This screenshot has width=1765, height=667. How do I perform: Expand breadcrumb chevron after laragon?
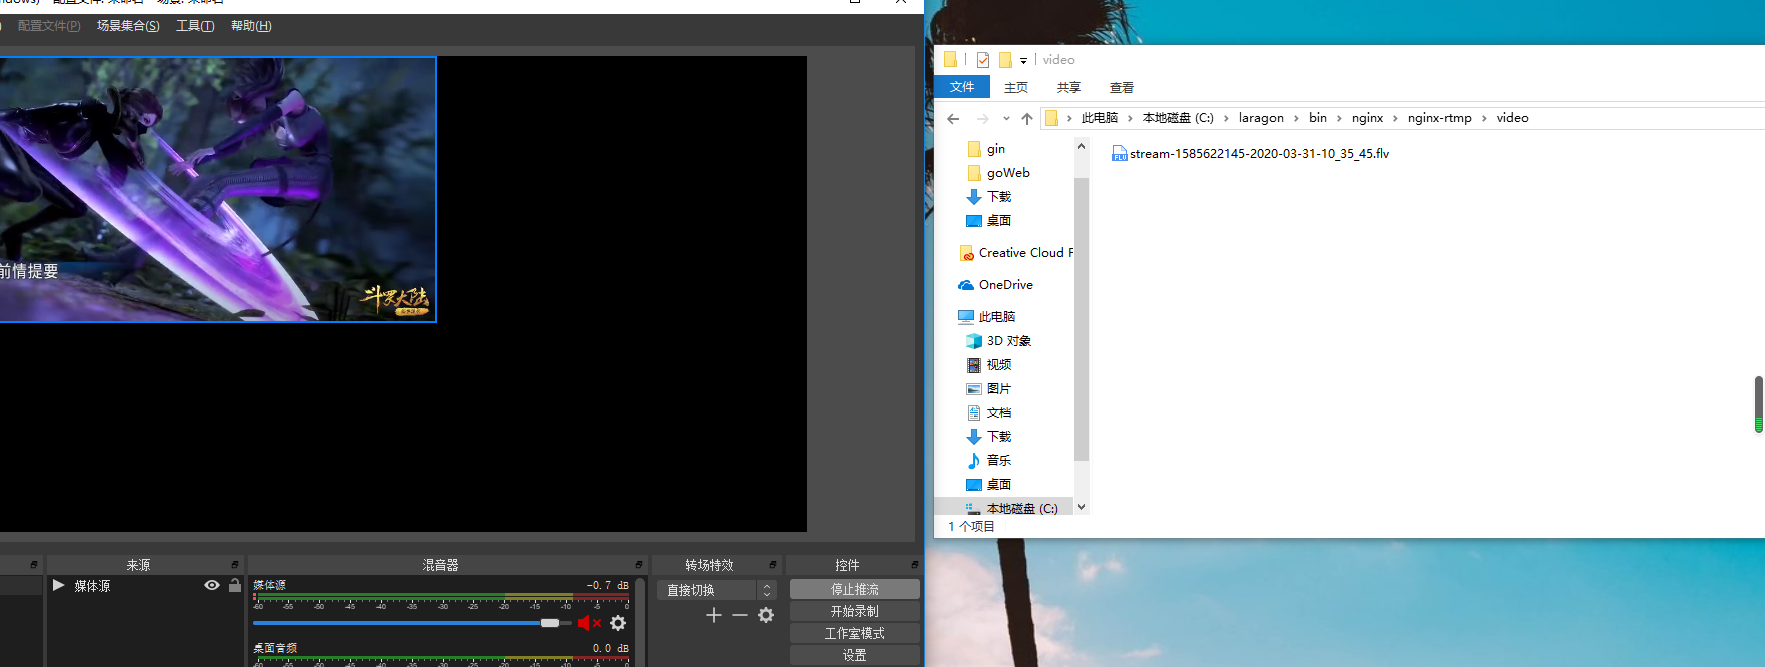click(x=1296, y=118)
